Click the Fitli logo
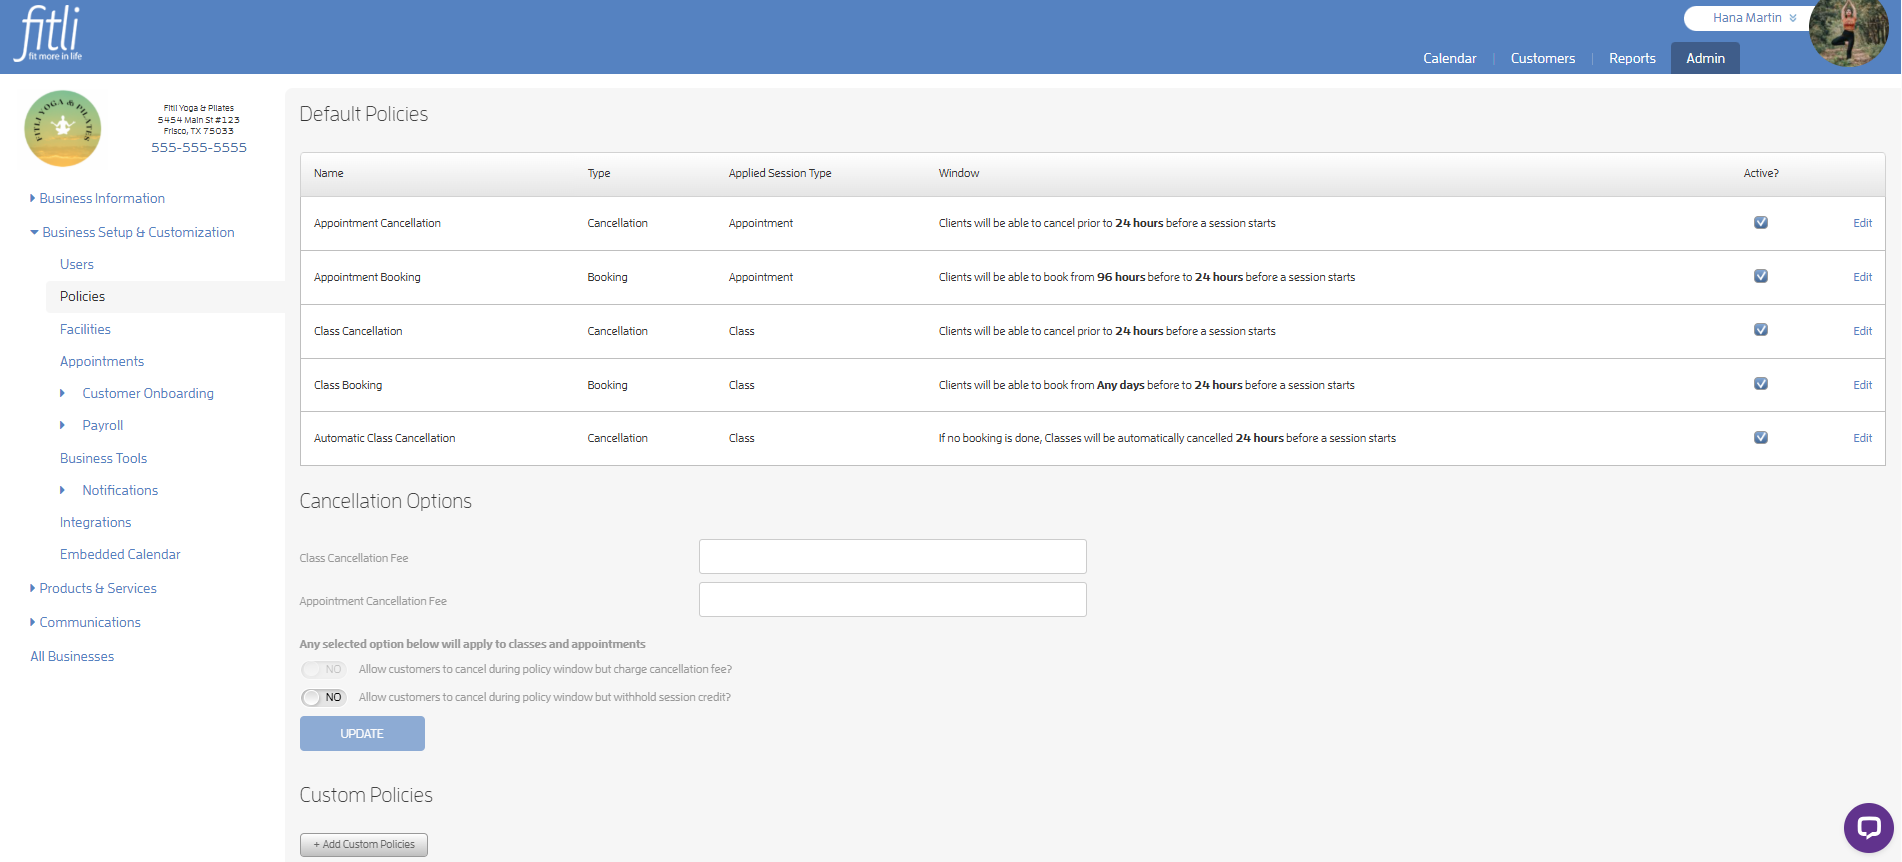The height and width of the screenshot is (862, 1902). coord(48,33)
